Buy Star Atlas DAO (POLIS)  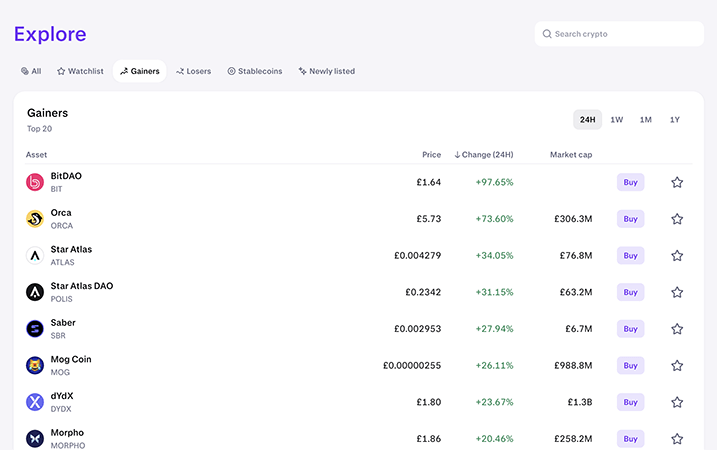click(630, 292)
